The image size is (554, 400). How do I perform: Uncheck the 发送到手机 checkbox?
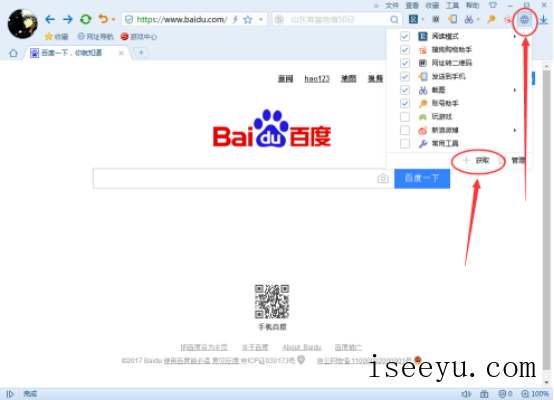click(x=405, y=76)
